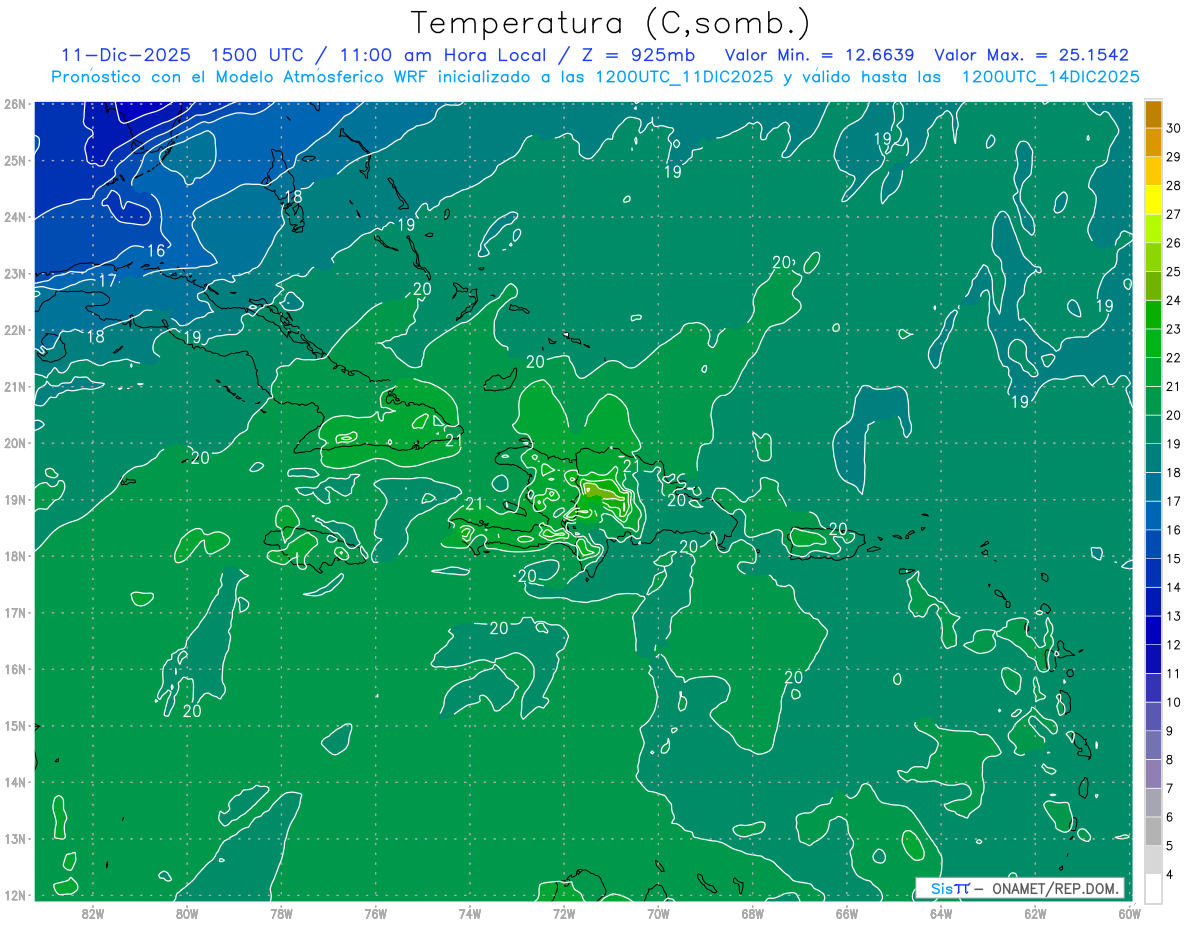Click the colorbar label "10"
The height and width of the screenshot is (927, 1200).
(1174, 702)
